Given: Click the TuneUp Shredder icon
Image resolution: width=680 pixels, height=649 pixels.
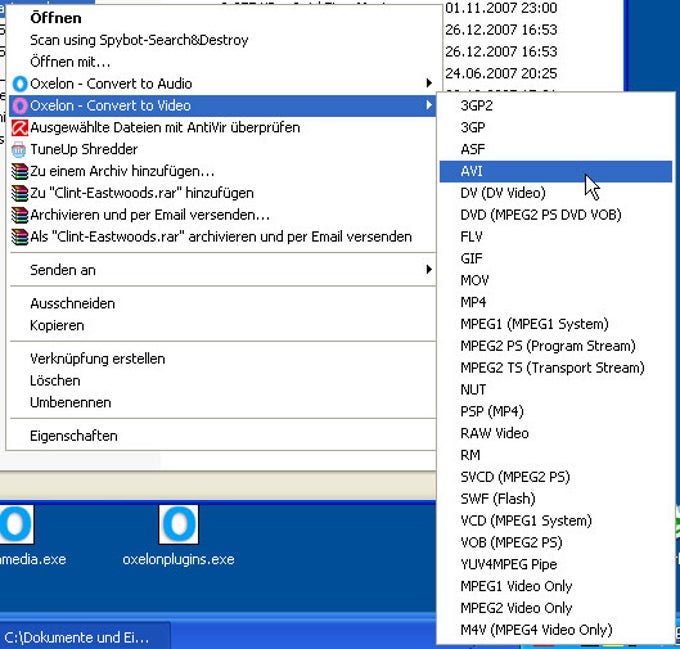Looking at the screenshot, I should click(x=19, y=150).
